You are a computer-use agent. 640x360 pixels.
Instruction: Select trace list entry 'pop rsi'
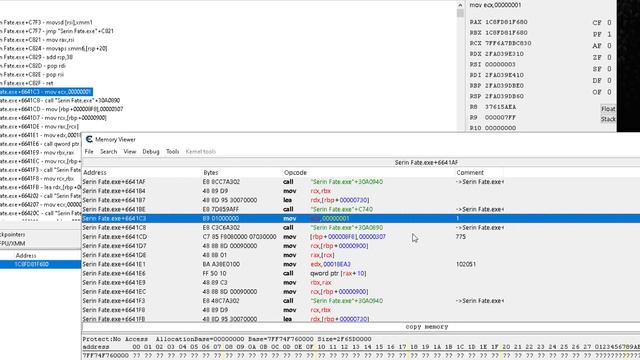click(32, 75)
